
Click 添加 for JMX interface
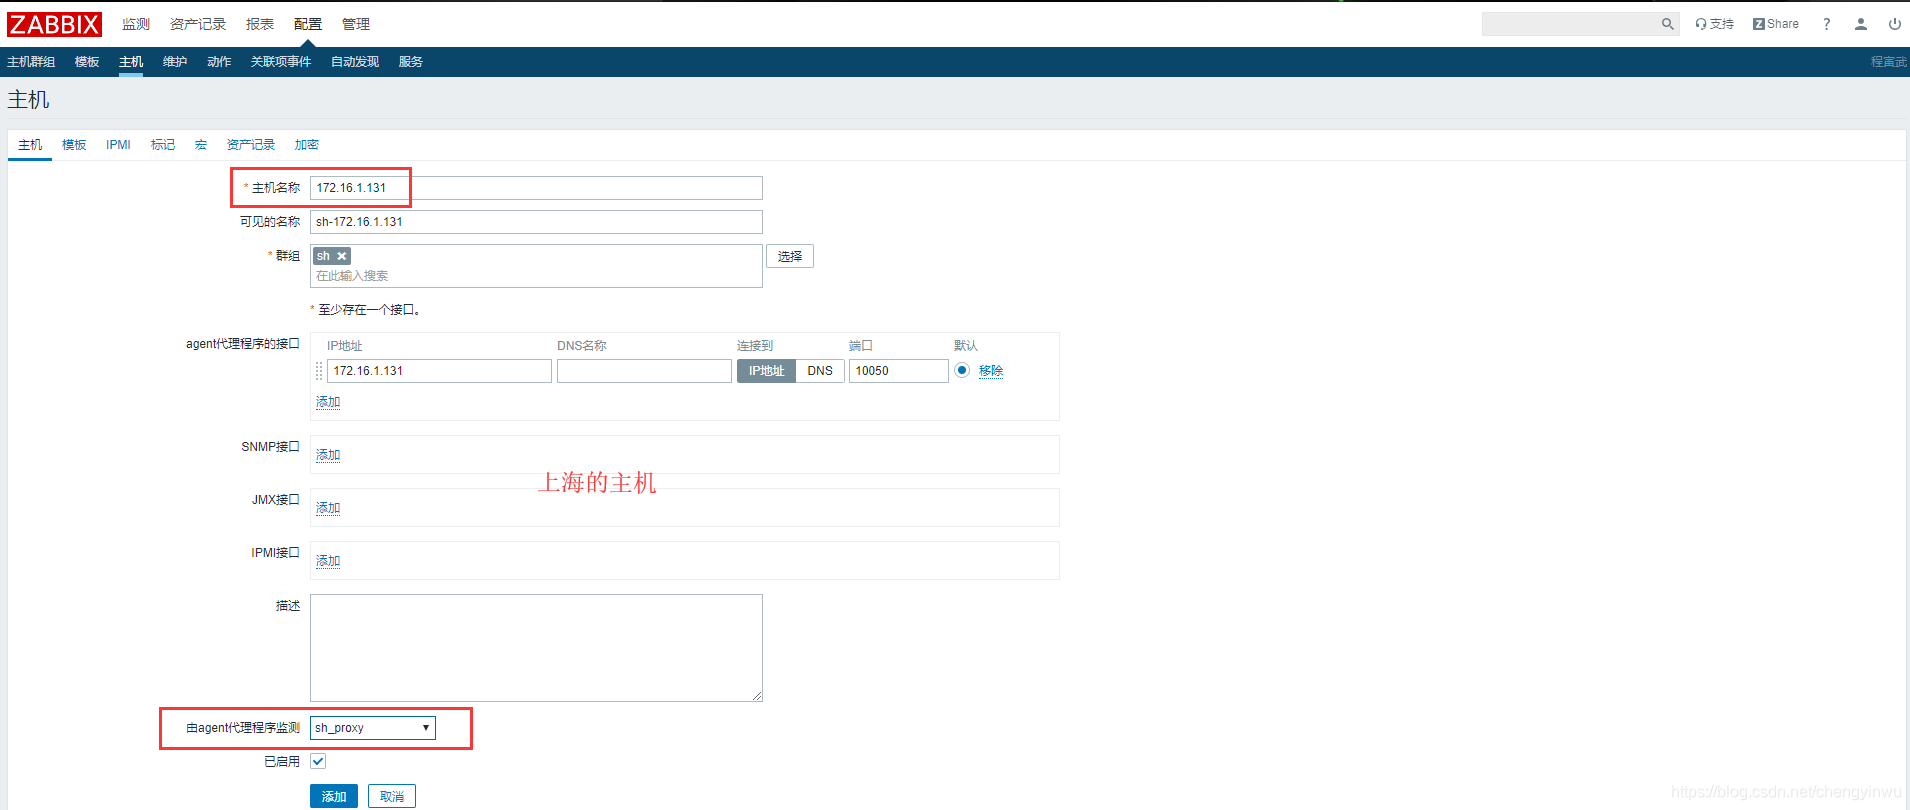(x=328, y=508)
